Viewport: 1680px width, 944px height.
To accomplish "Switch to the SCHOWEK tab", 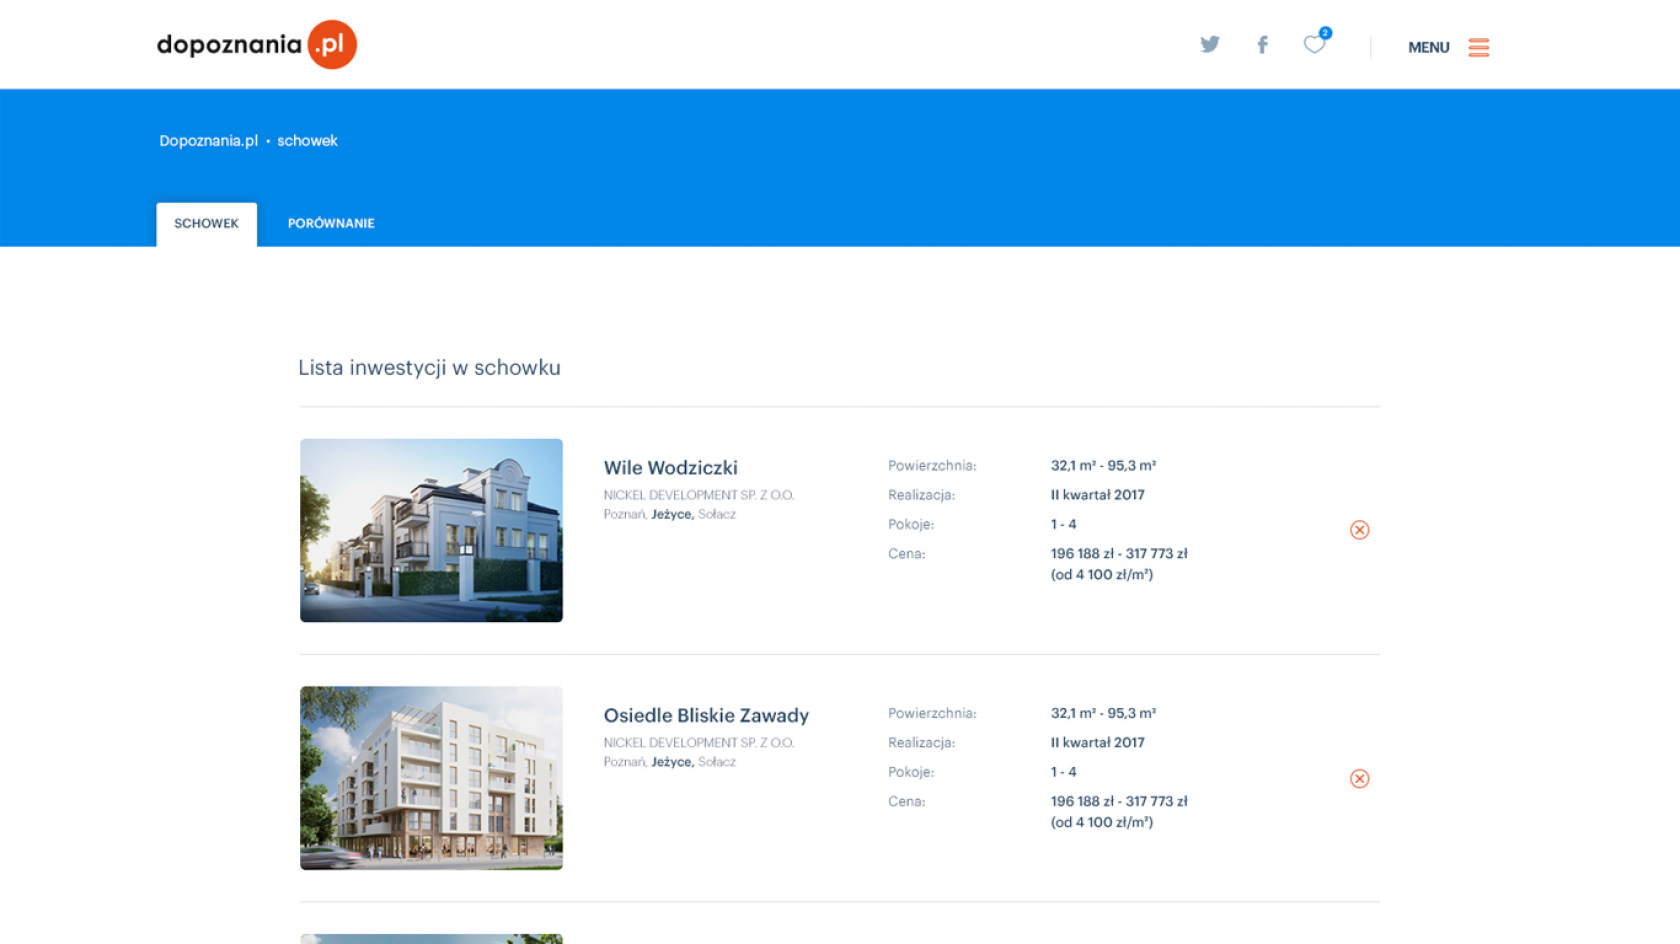I will 206,224.
